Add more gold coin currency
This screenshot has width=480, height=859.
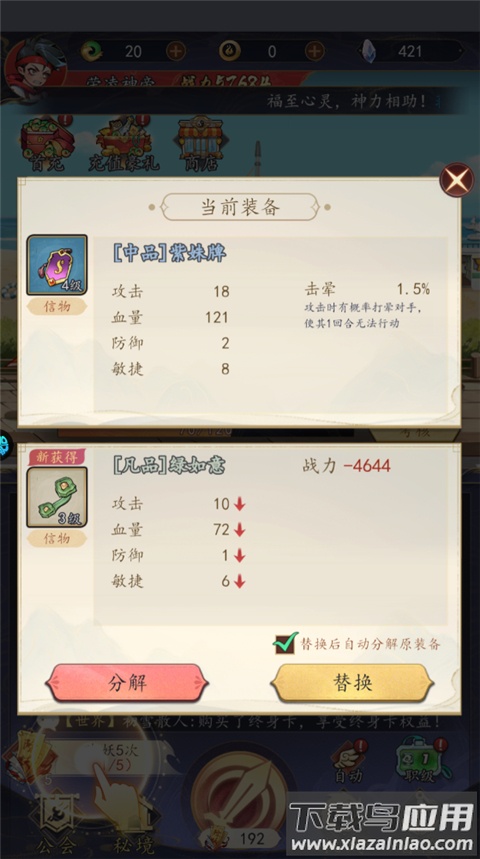(315, 51)
